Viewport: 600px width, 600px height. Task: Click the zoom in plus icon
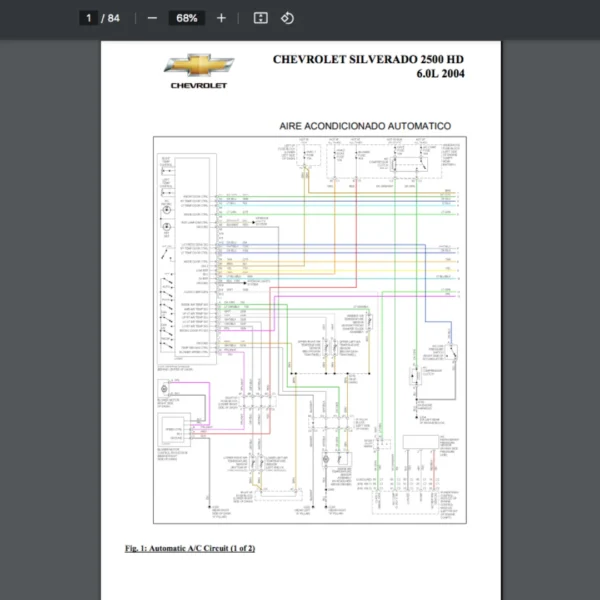pyautogui.click(x=221, y=18)
